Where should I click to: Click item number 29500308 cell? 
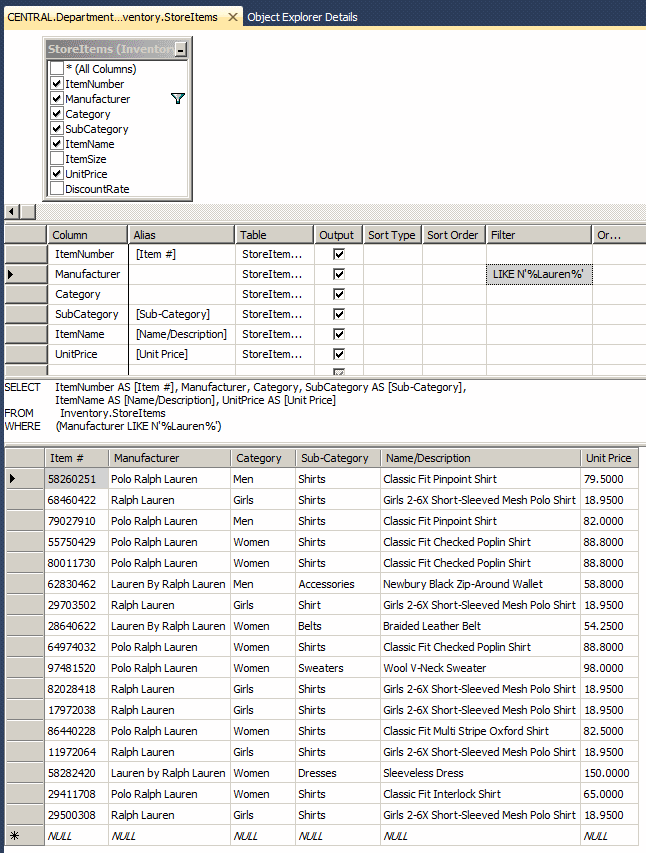[x=77, y=815]
